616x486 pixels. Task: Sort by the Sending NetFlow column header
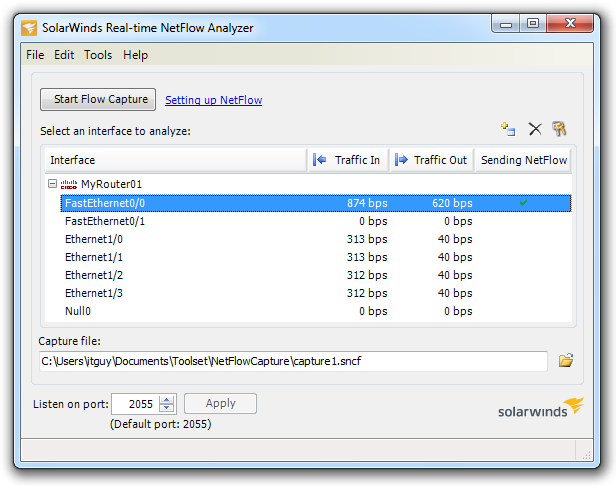pos(524,160)
